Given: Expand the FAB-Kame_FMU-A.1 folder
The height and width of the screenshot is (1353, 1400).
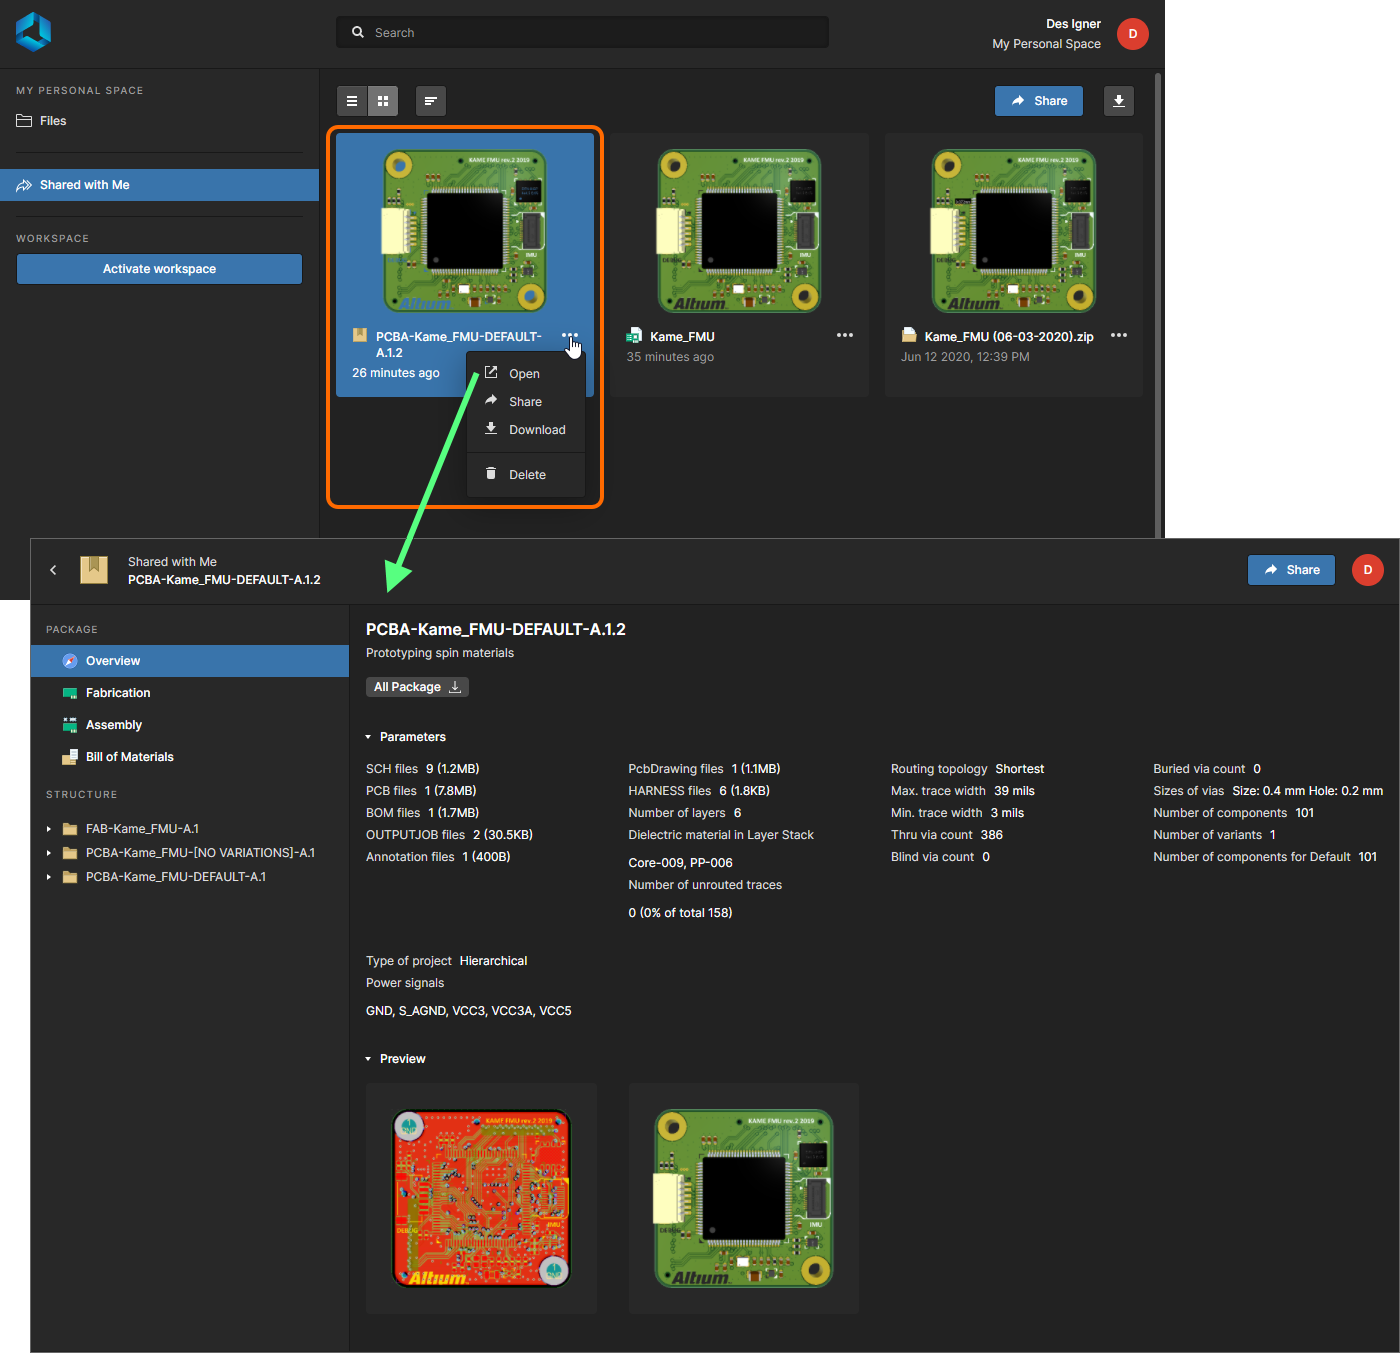Looking at the screenshot, I should [x=49, y=829].
